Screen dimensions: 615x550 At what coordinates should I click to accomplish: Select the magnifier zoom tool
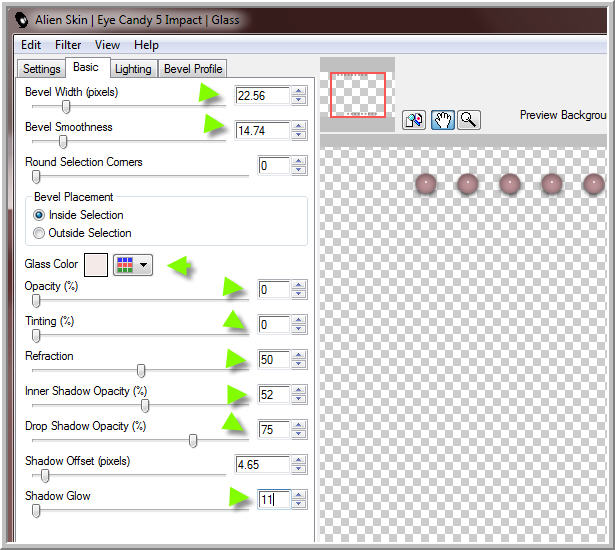click(x=468, y=120)
